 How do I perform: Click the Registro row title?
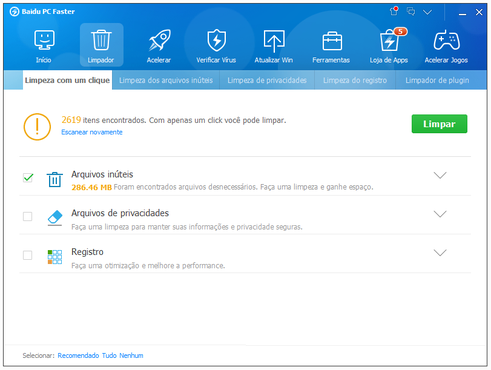click(x=87, y=252)
